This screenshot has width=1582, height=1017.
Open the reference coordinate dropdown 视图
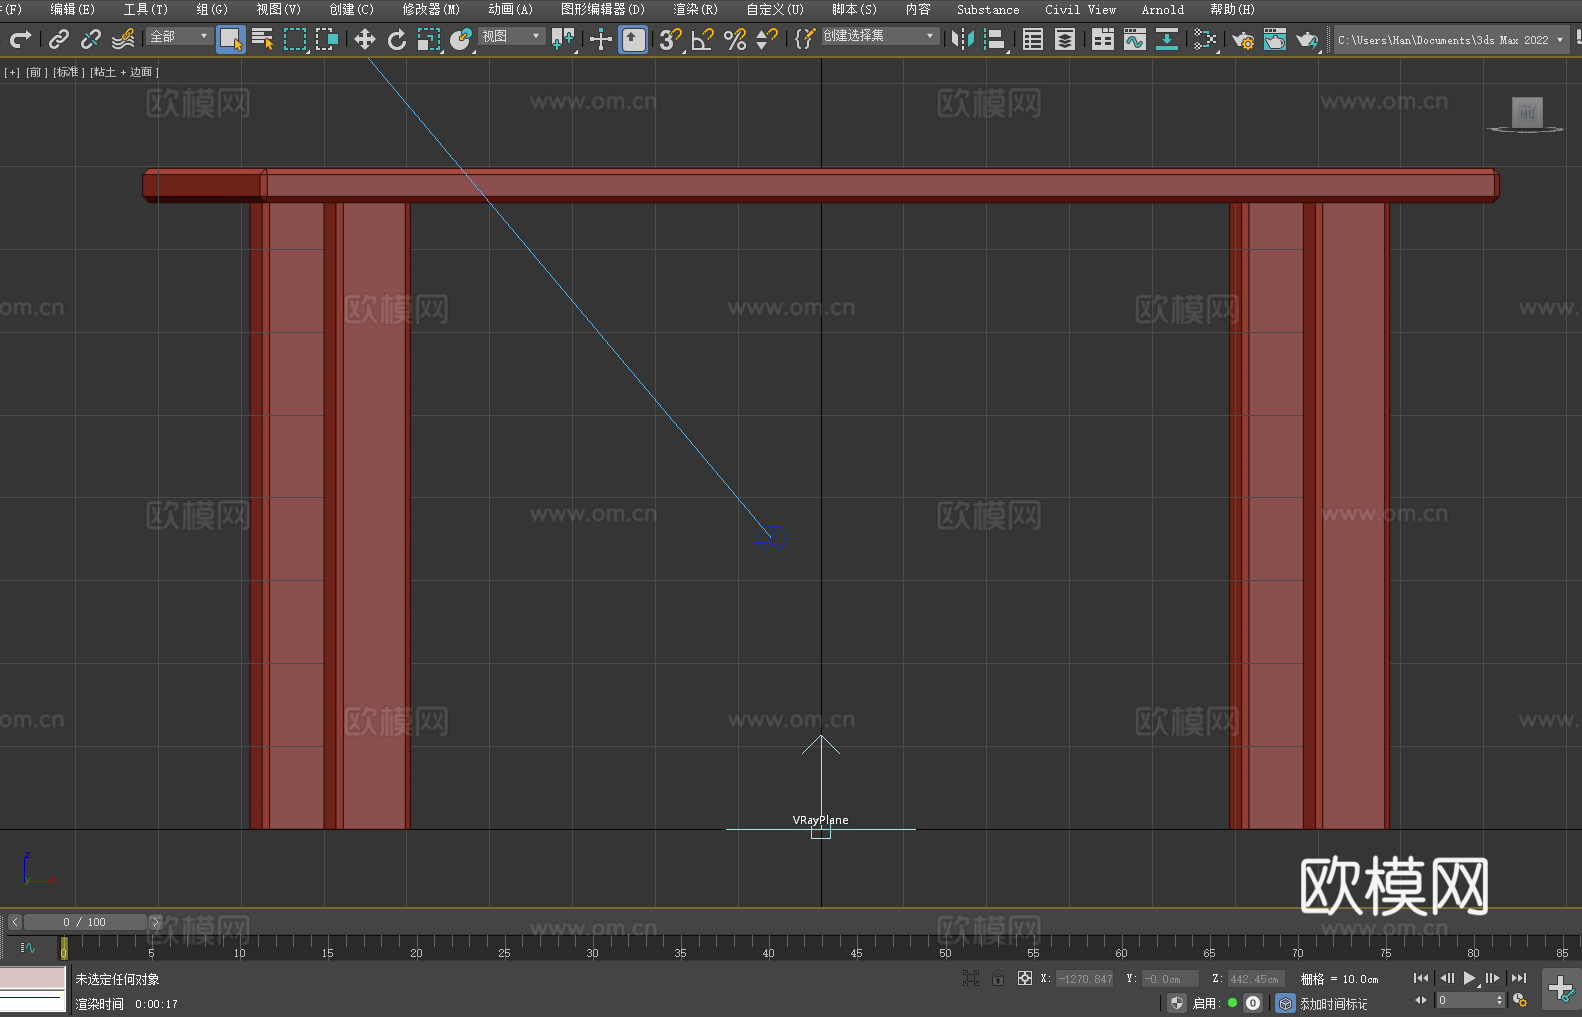pos(511,36)
